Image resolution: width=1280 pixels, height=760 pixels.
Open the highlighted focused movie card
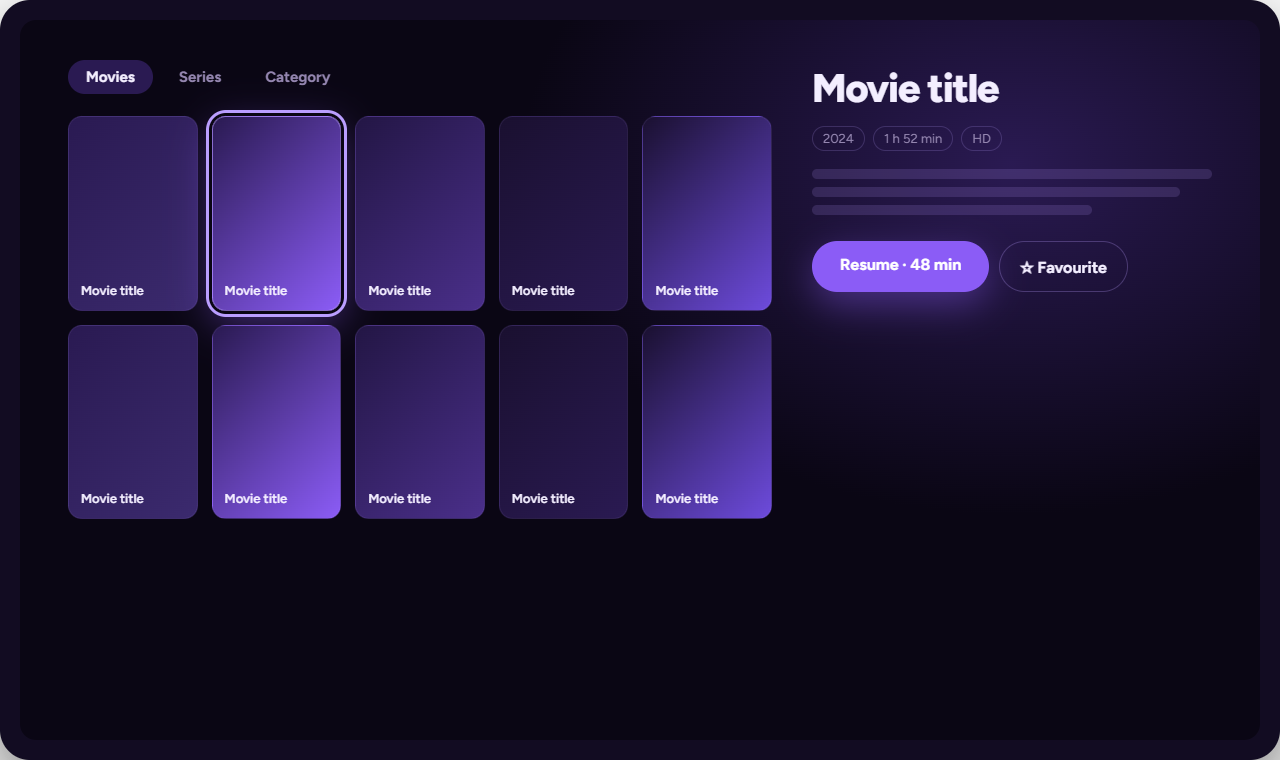pos(276,213)
